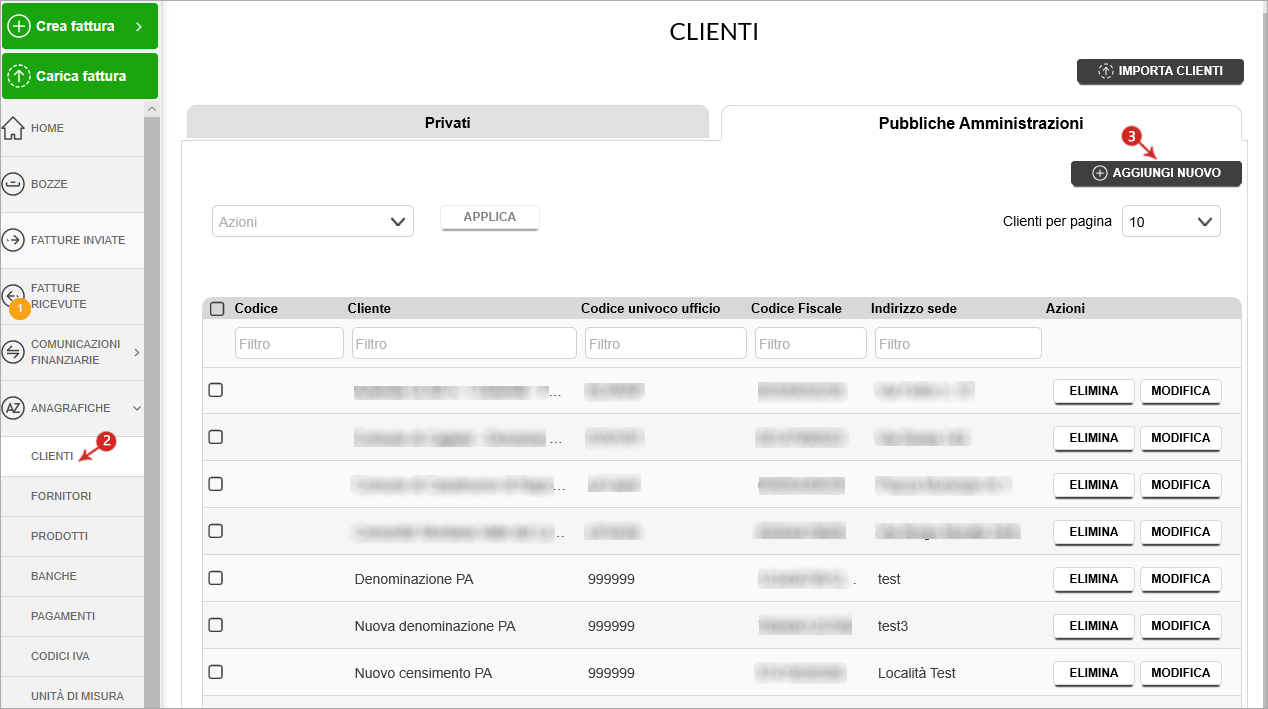Click the Codice filter field
This screenshot has height=709, width=1268.
289,343
